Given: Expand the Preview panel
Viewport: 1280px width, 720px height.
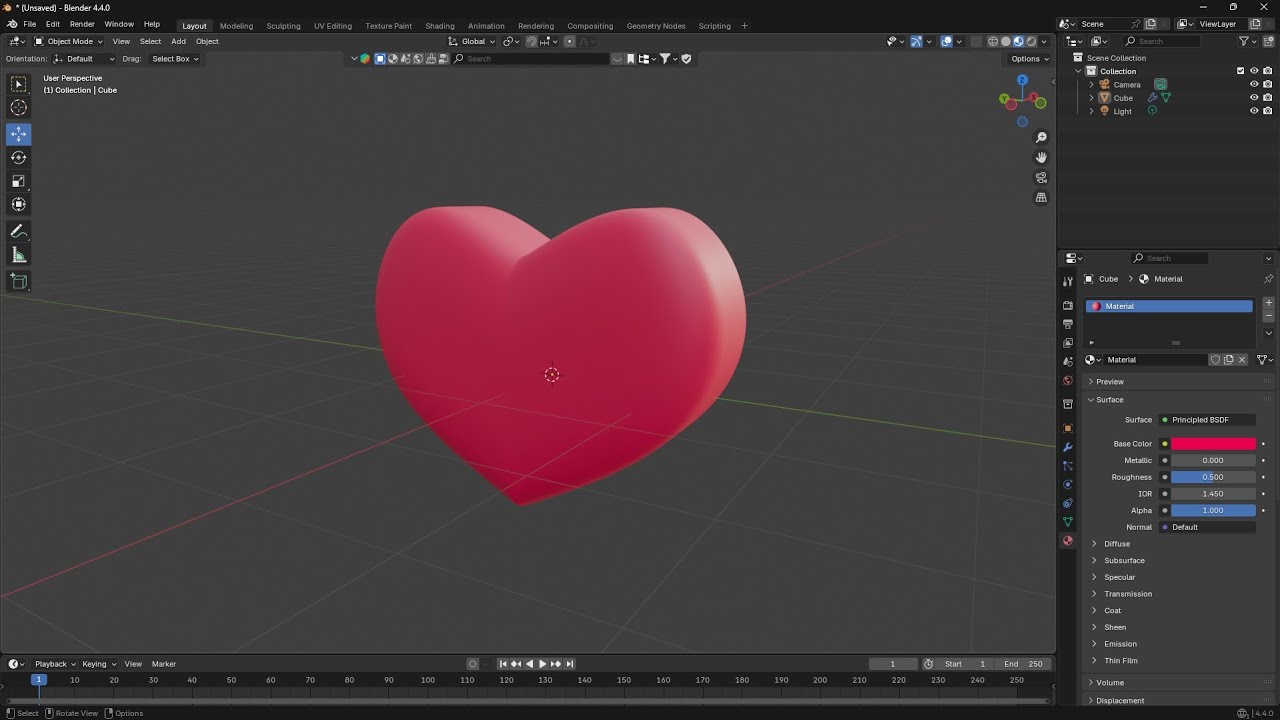Looking at the screenshot, I should pos(1176,381).
